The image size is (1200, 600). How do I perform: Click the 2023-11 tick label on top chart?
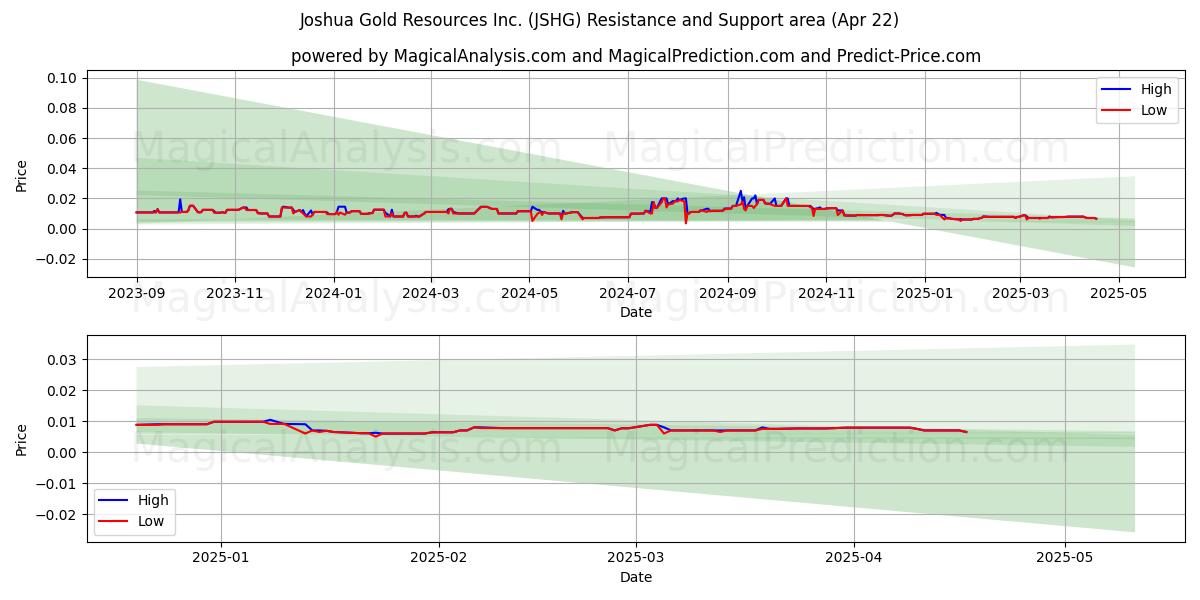click(x=235, y=294)
